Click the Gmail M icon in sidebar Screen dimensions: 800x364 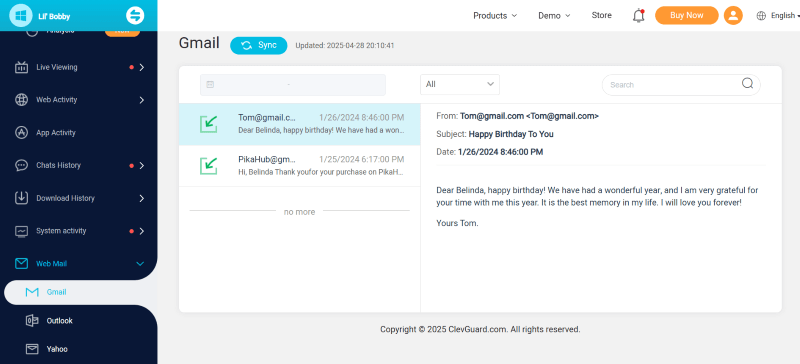(32, 292)
